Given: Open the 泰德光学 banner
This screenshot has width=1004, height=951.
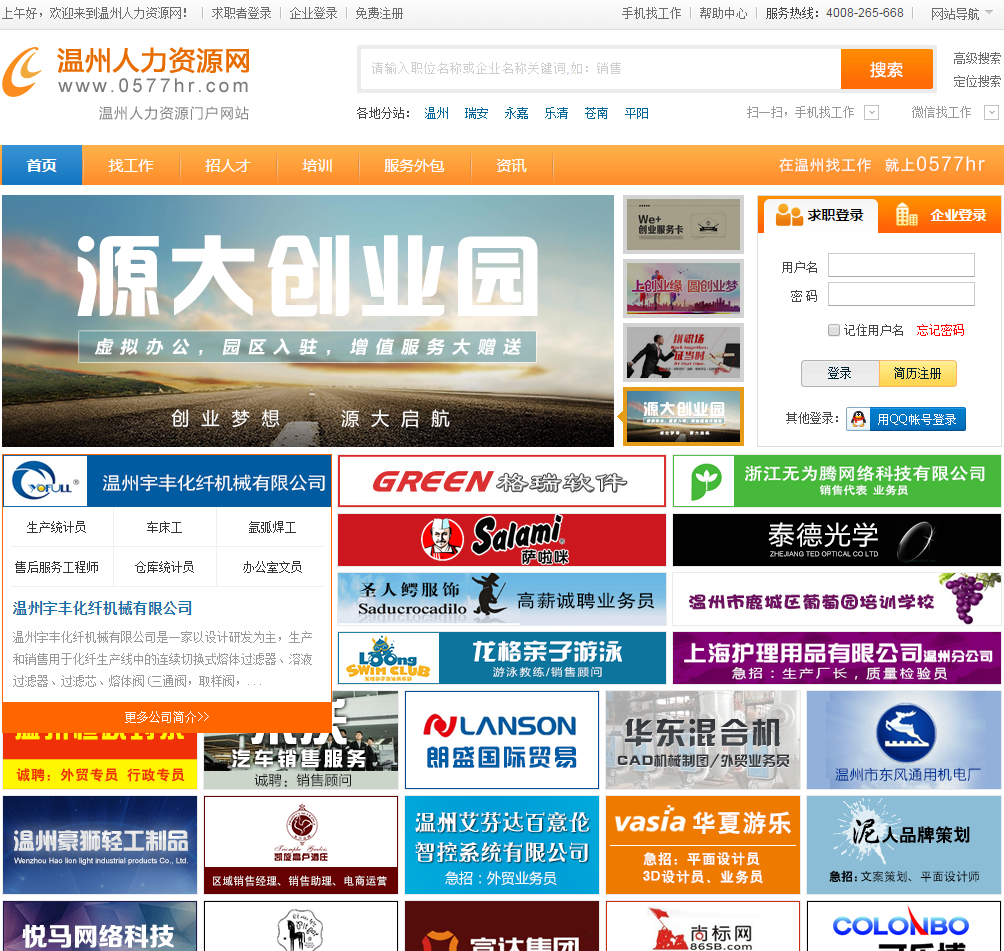Looking at the screenshot, I should coord(836,540).
